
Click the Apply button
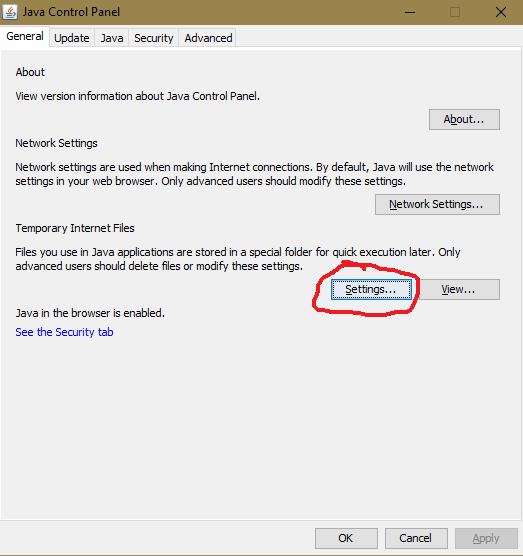point(486,538)
